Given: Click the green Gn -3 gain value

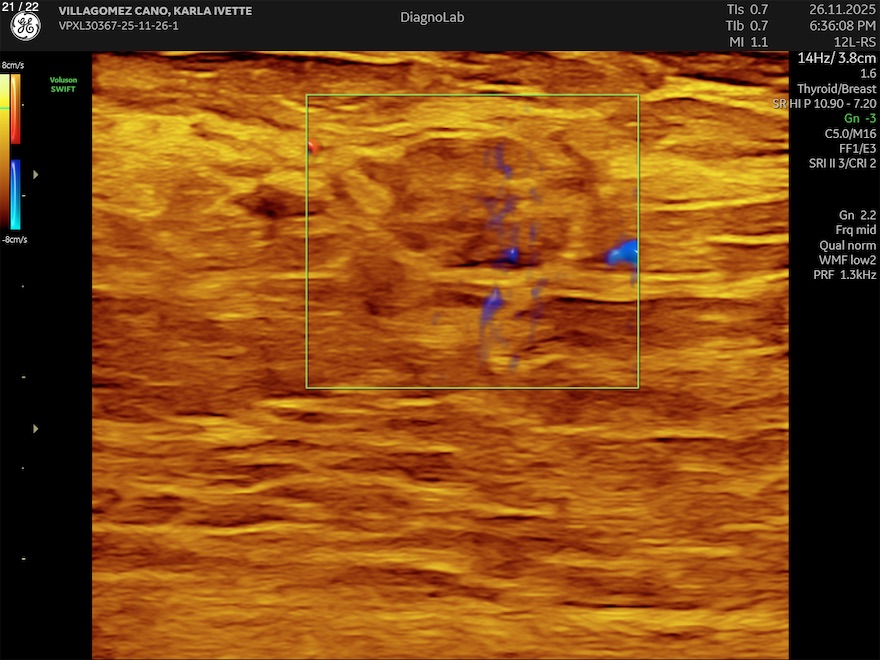Looking at the screenshot, I should pos(859,118).
